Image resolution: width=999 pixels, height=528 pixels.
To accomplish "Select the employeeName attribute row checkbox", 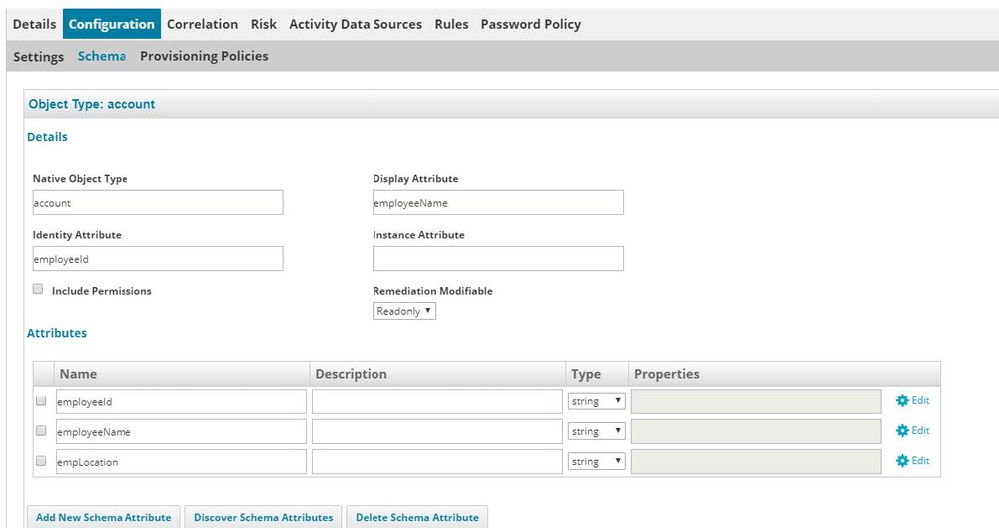I will tap(41, 431).
